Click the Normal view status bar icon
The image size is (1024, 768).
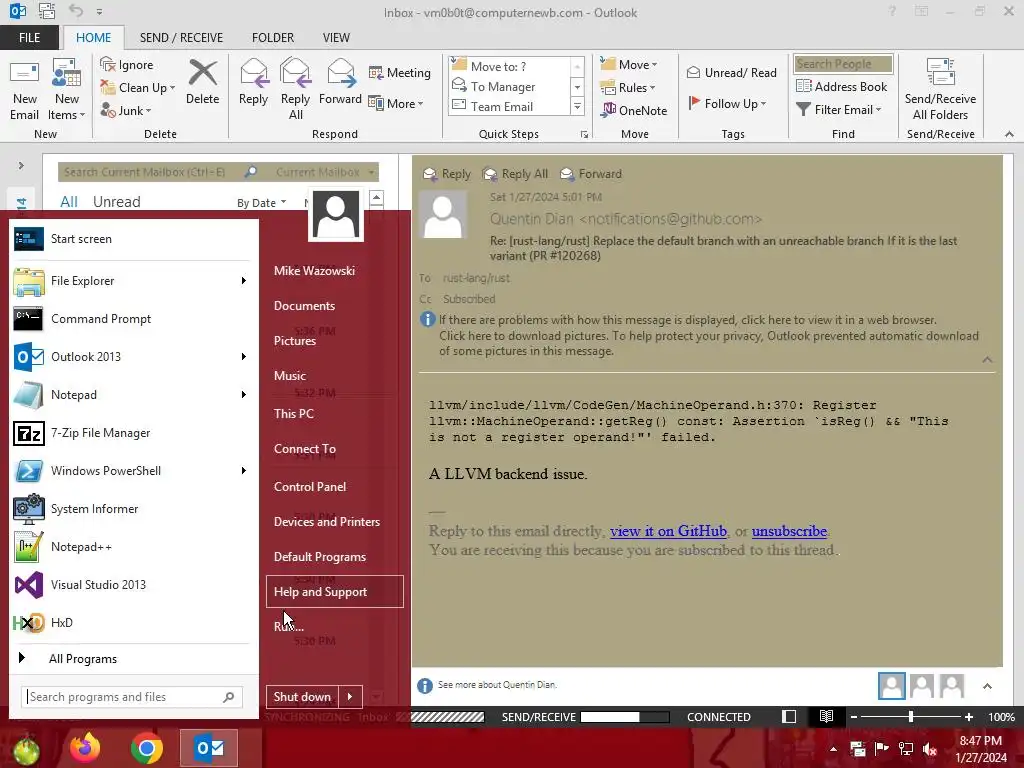tap(789, 716)
